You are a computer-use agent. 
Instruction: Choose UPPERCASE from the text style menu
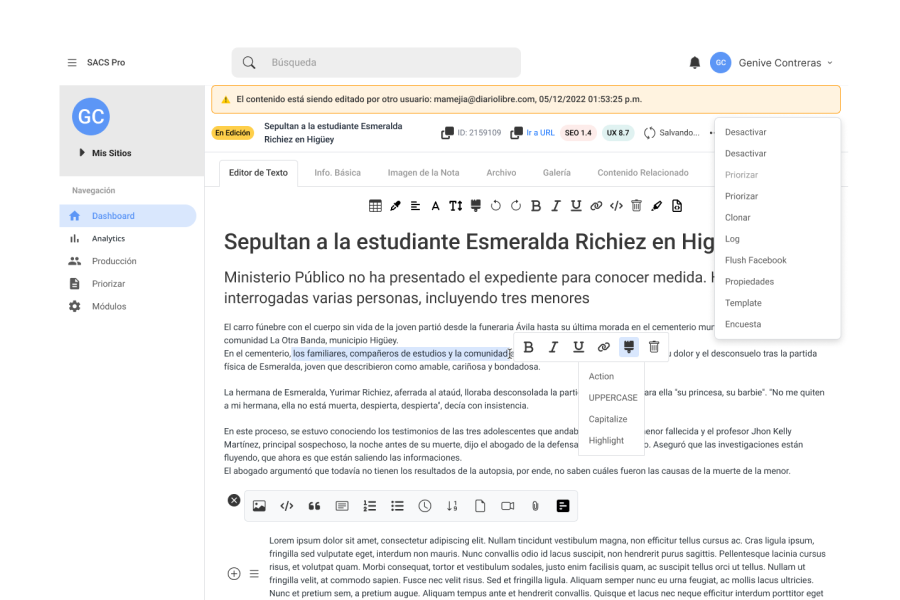(612, 397)
